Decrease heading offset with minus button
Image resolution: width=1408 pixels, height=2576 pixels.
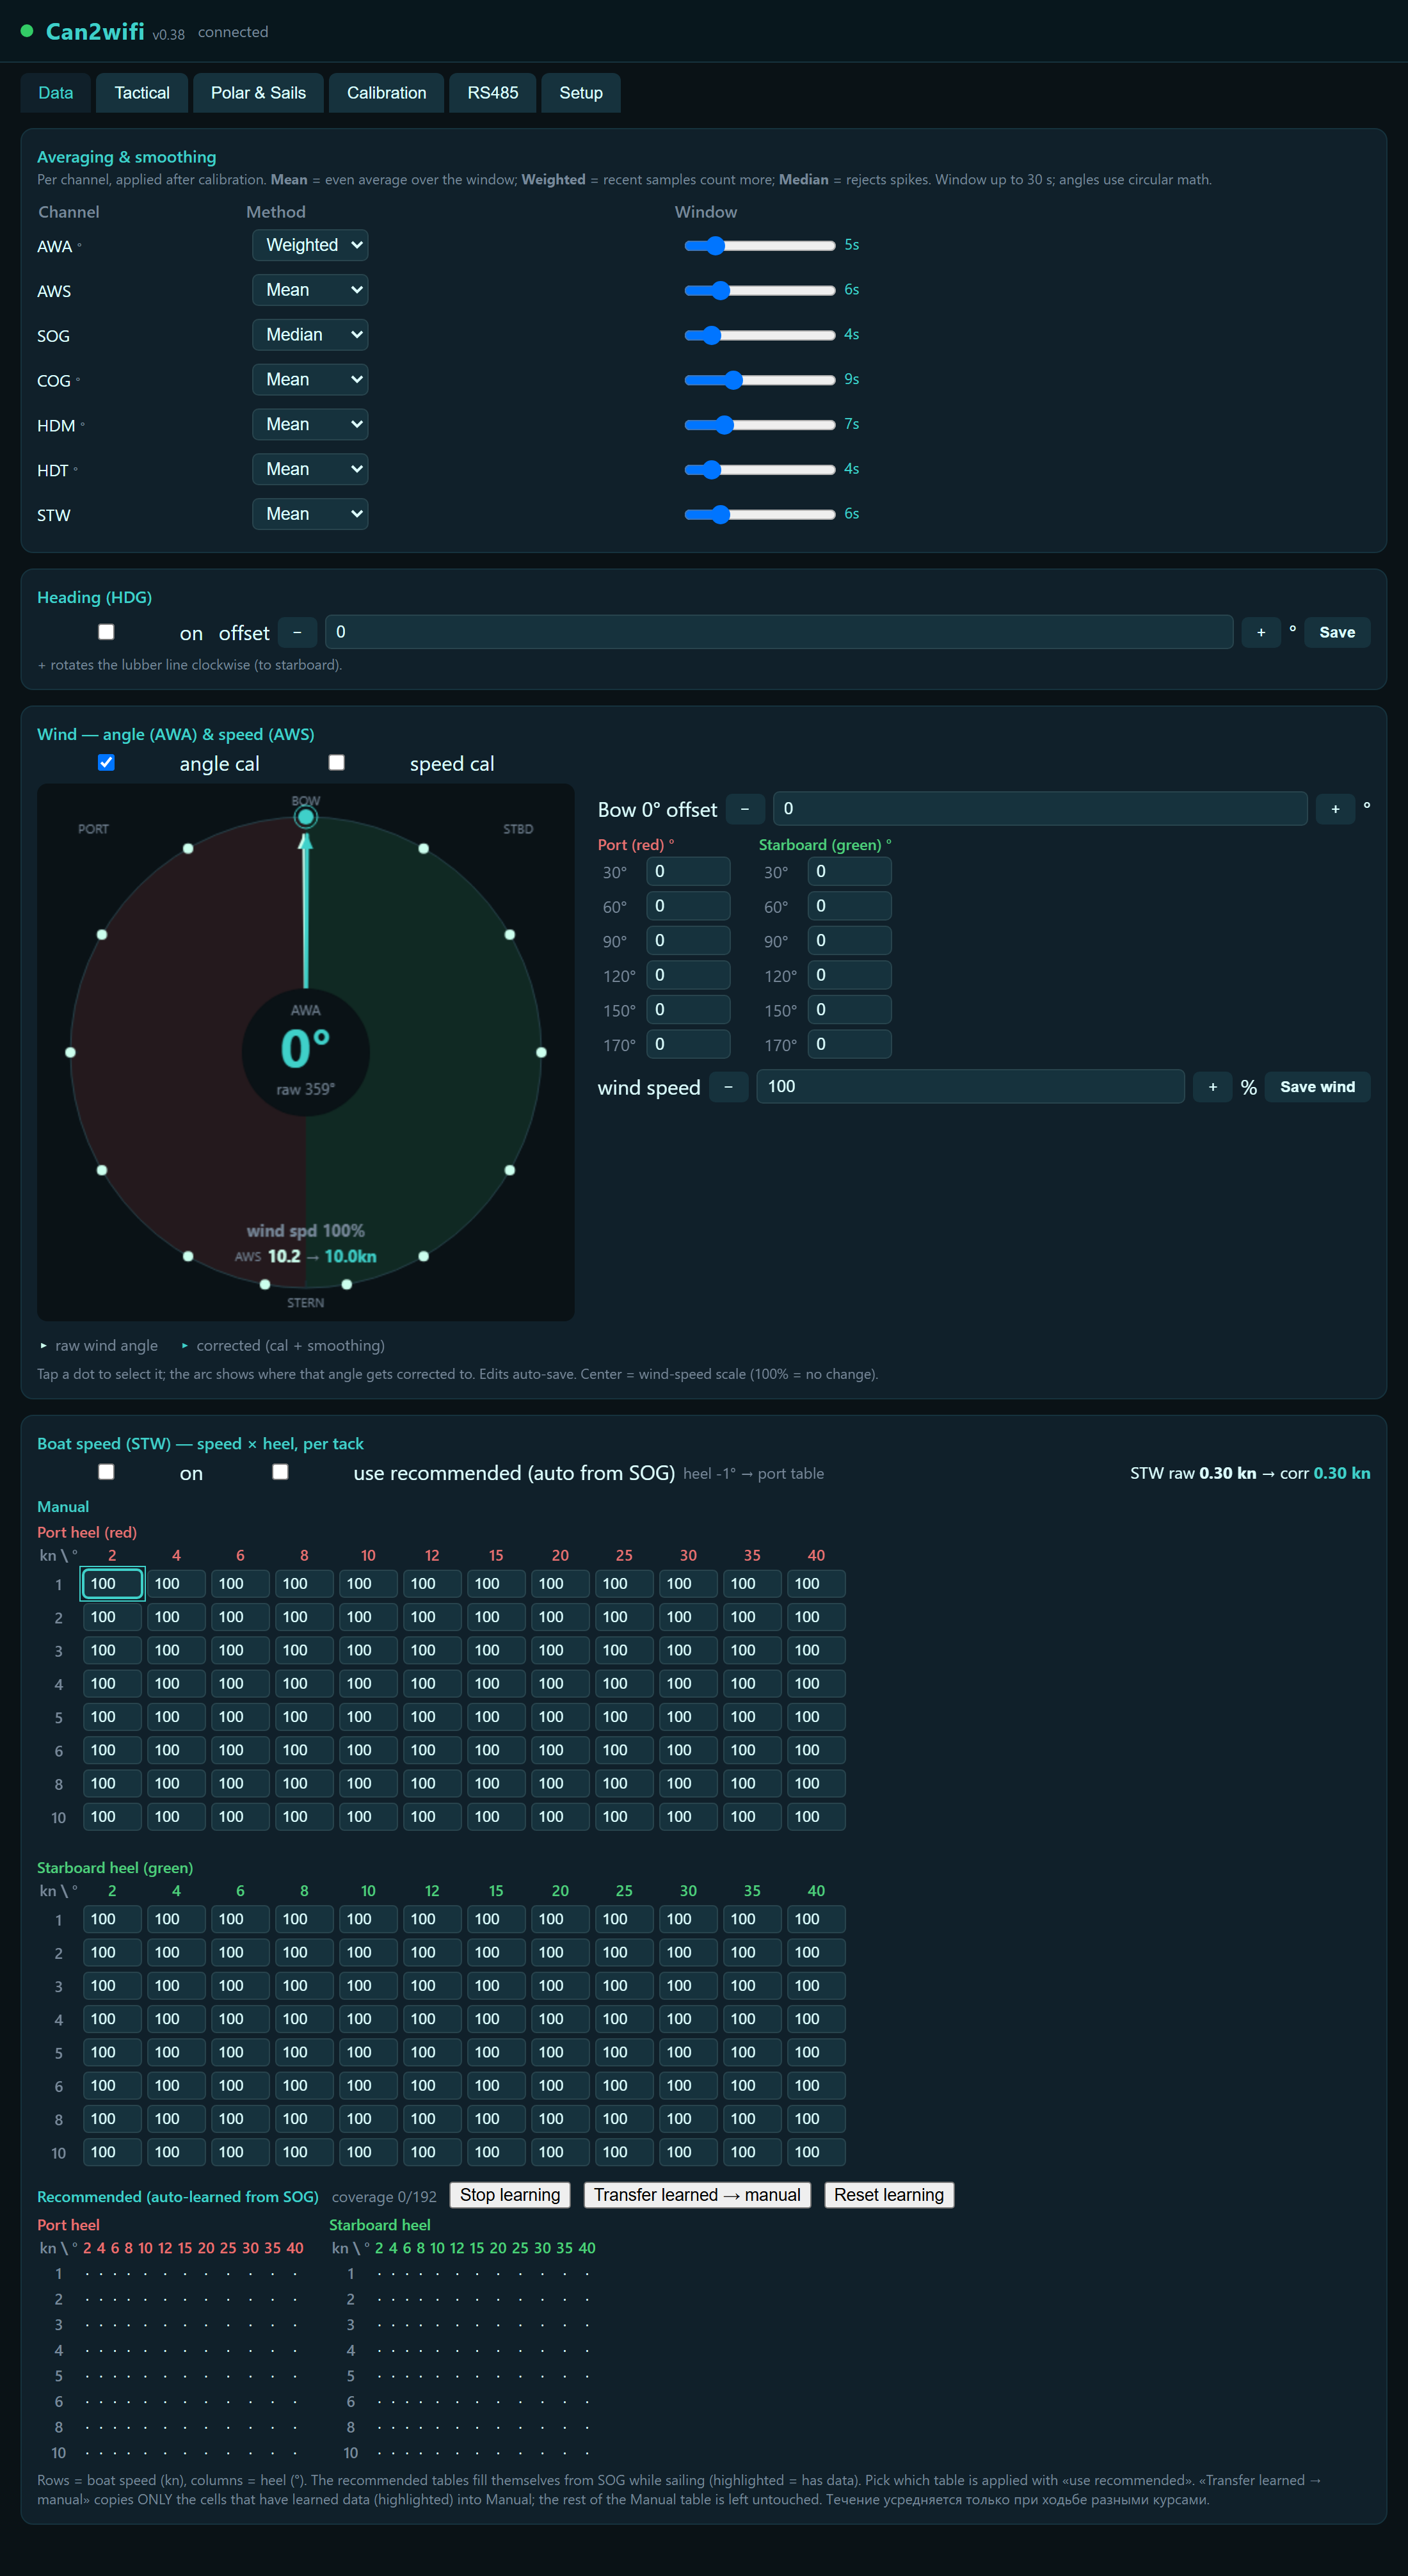click(297, 632)
